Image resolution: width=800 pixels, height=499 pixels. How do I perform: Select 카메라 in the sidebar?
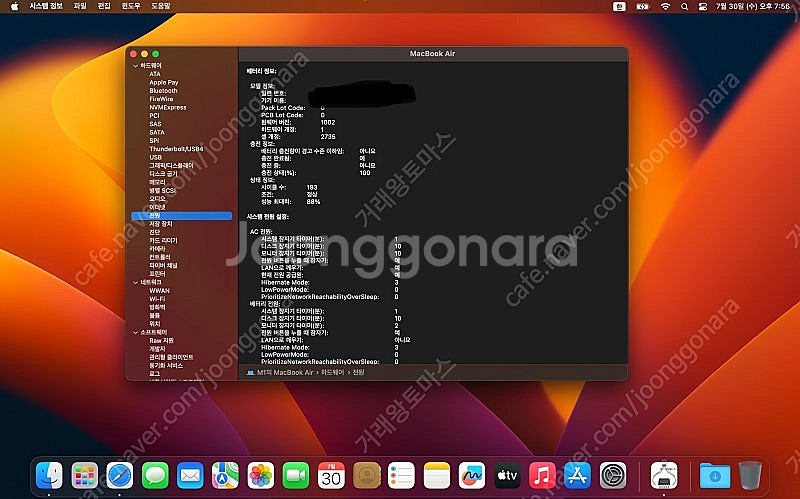coord(157,248)
